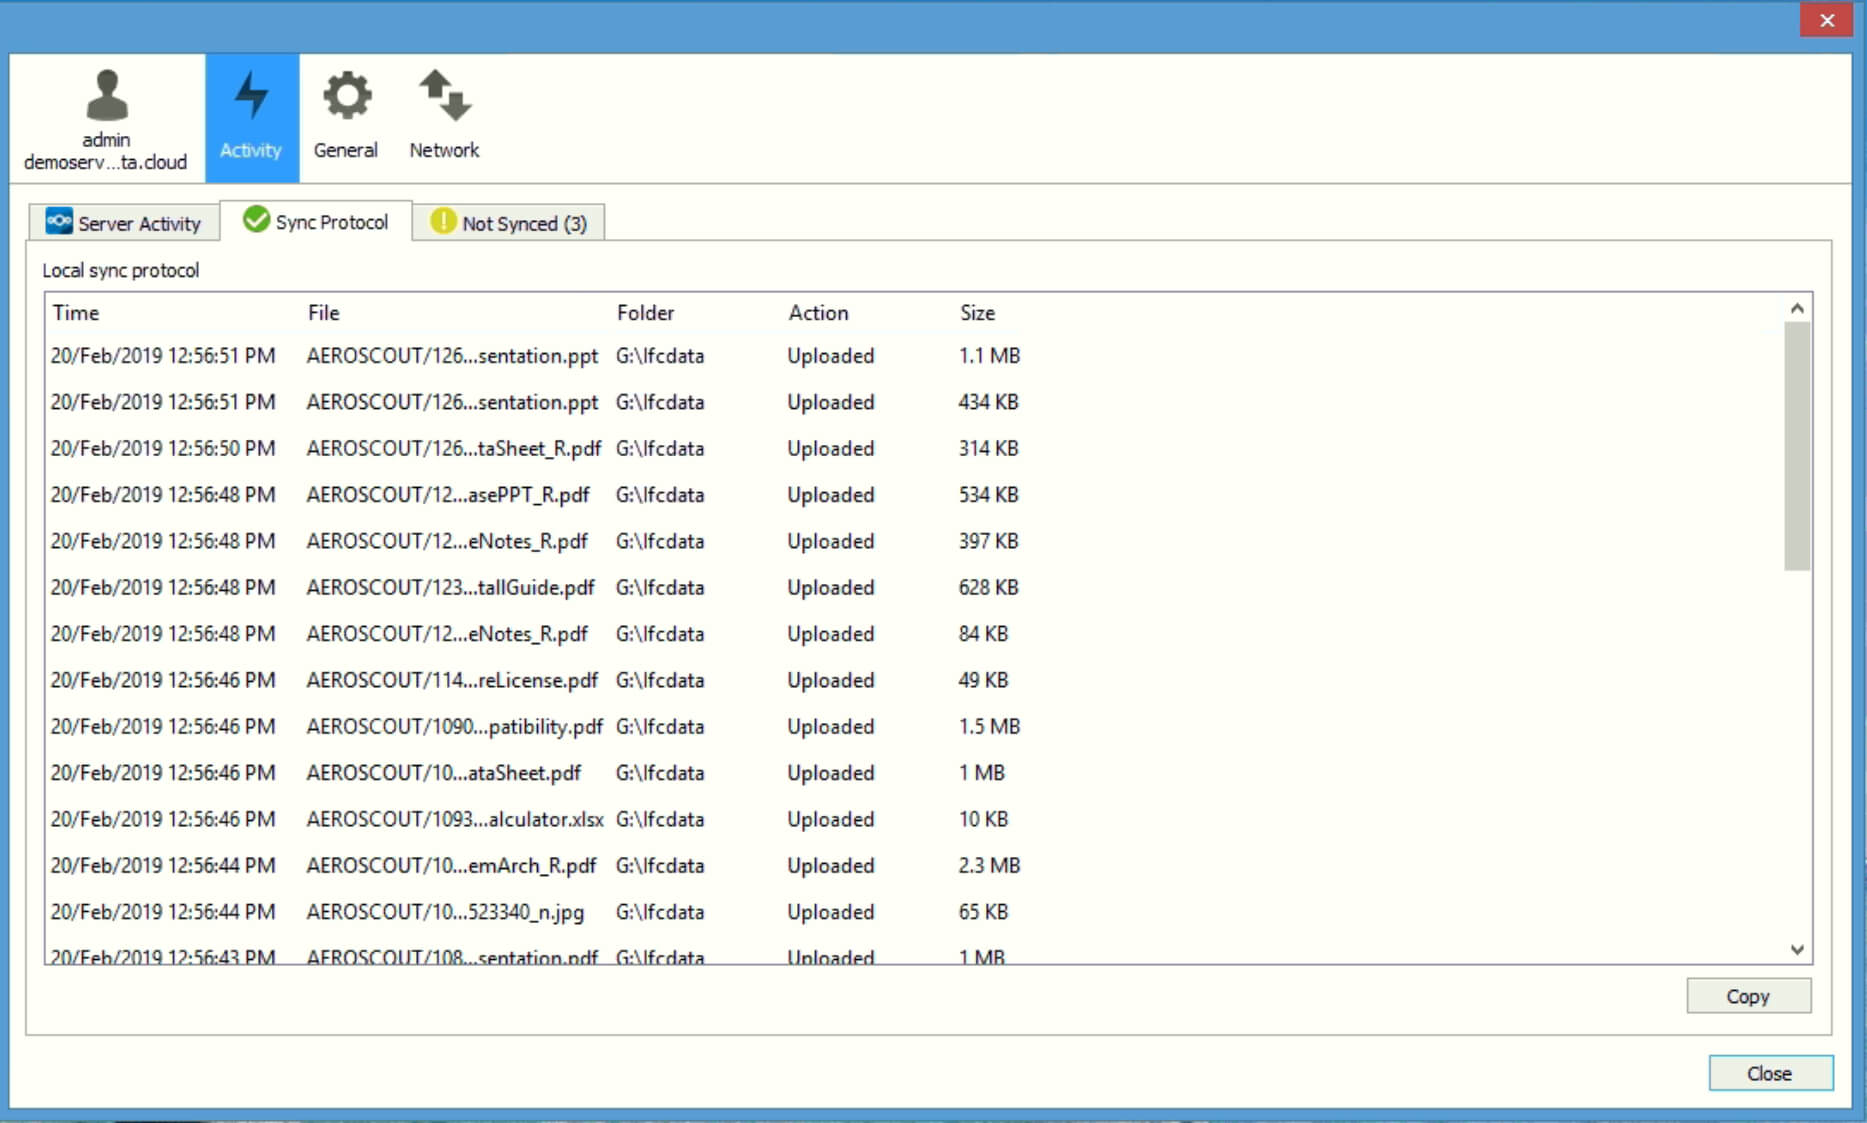Click the File column header
The height and width of the screenshot is (1123, 1867).
(323, 312)
